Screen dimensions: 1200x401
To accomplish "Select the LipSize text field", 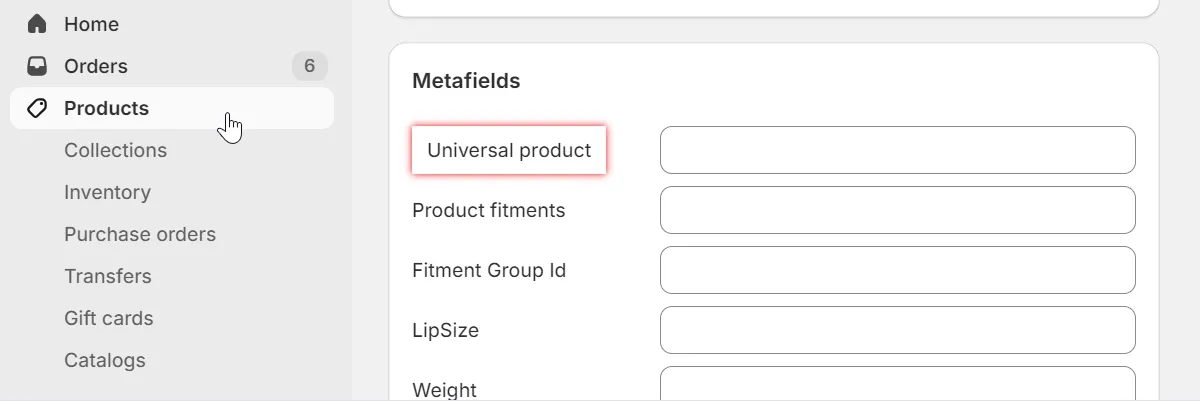I will click(x=897, y=330).
